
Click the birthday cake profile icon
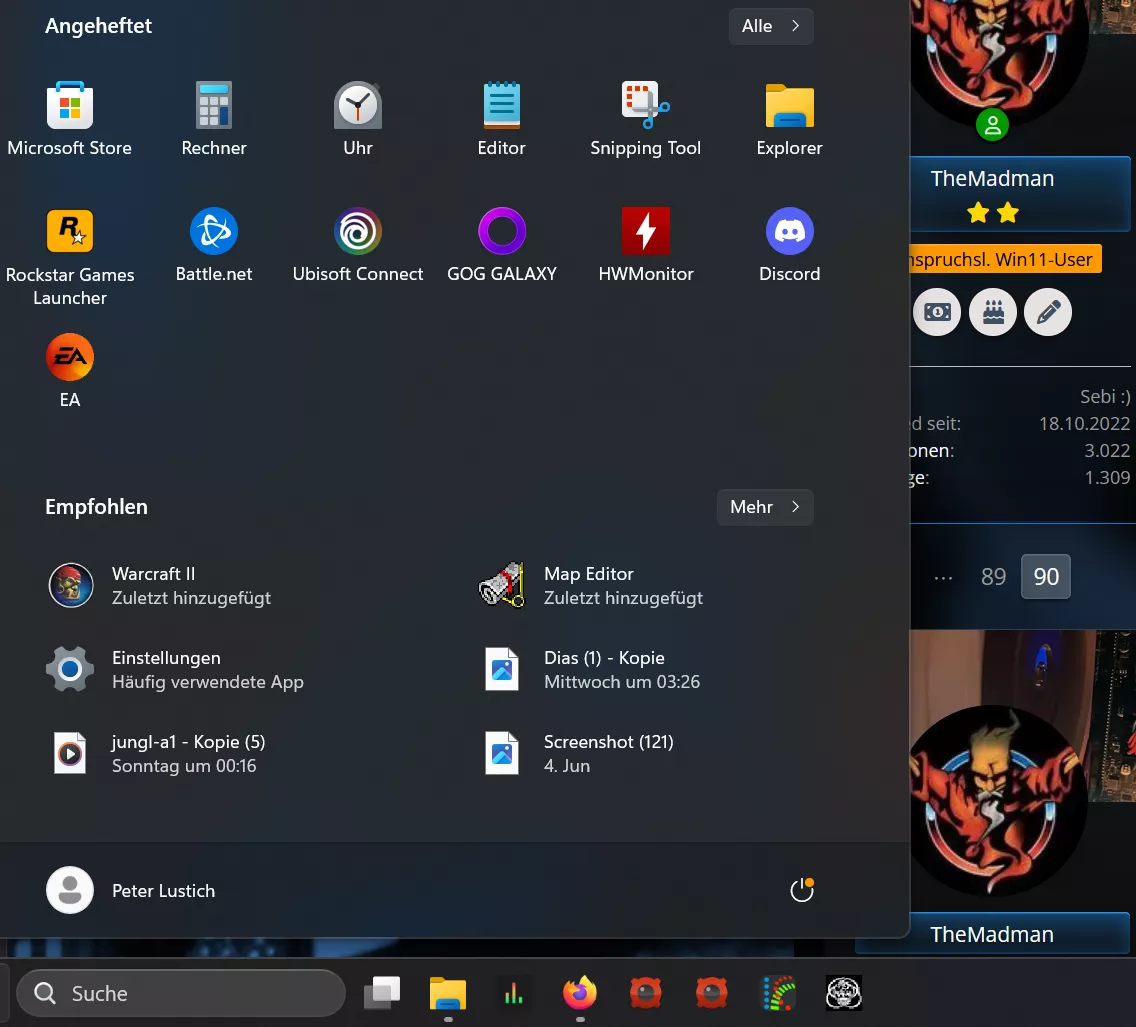click(x=993, y=312)
